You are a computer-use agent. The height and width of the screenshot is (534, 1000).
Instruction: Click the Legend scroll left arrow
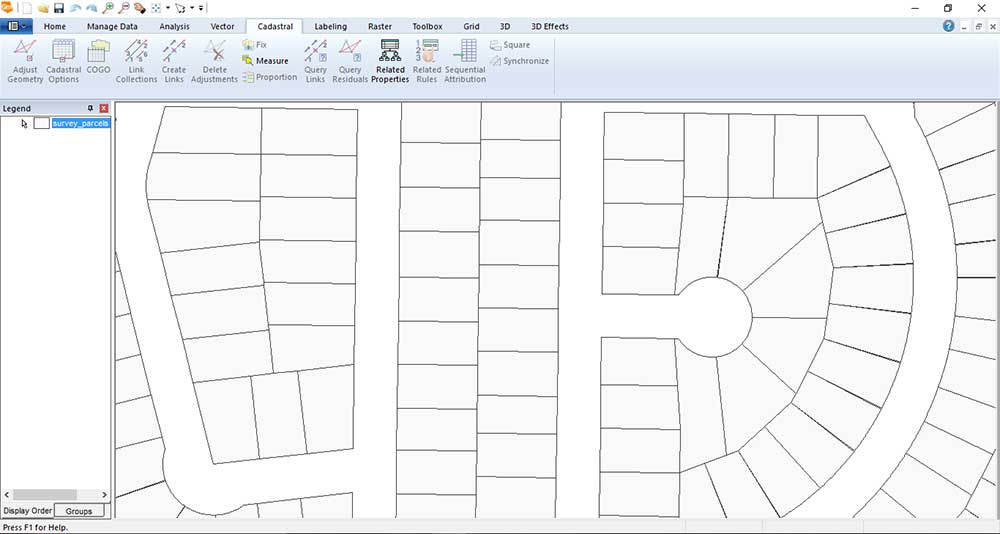point(6,494)
